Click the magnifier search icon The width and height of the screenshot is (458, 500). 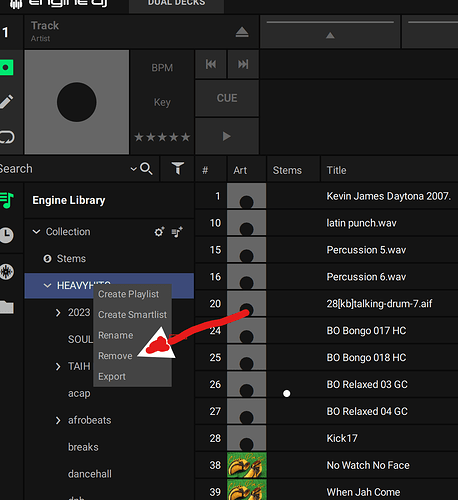tap(146, 169)
